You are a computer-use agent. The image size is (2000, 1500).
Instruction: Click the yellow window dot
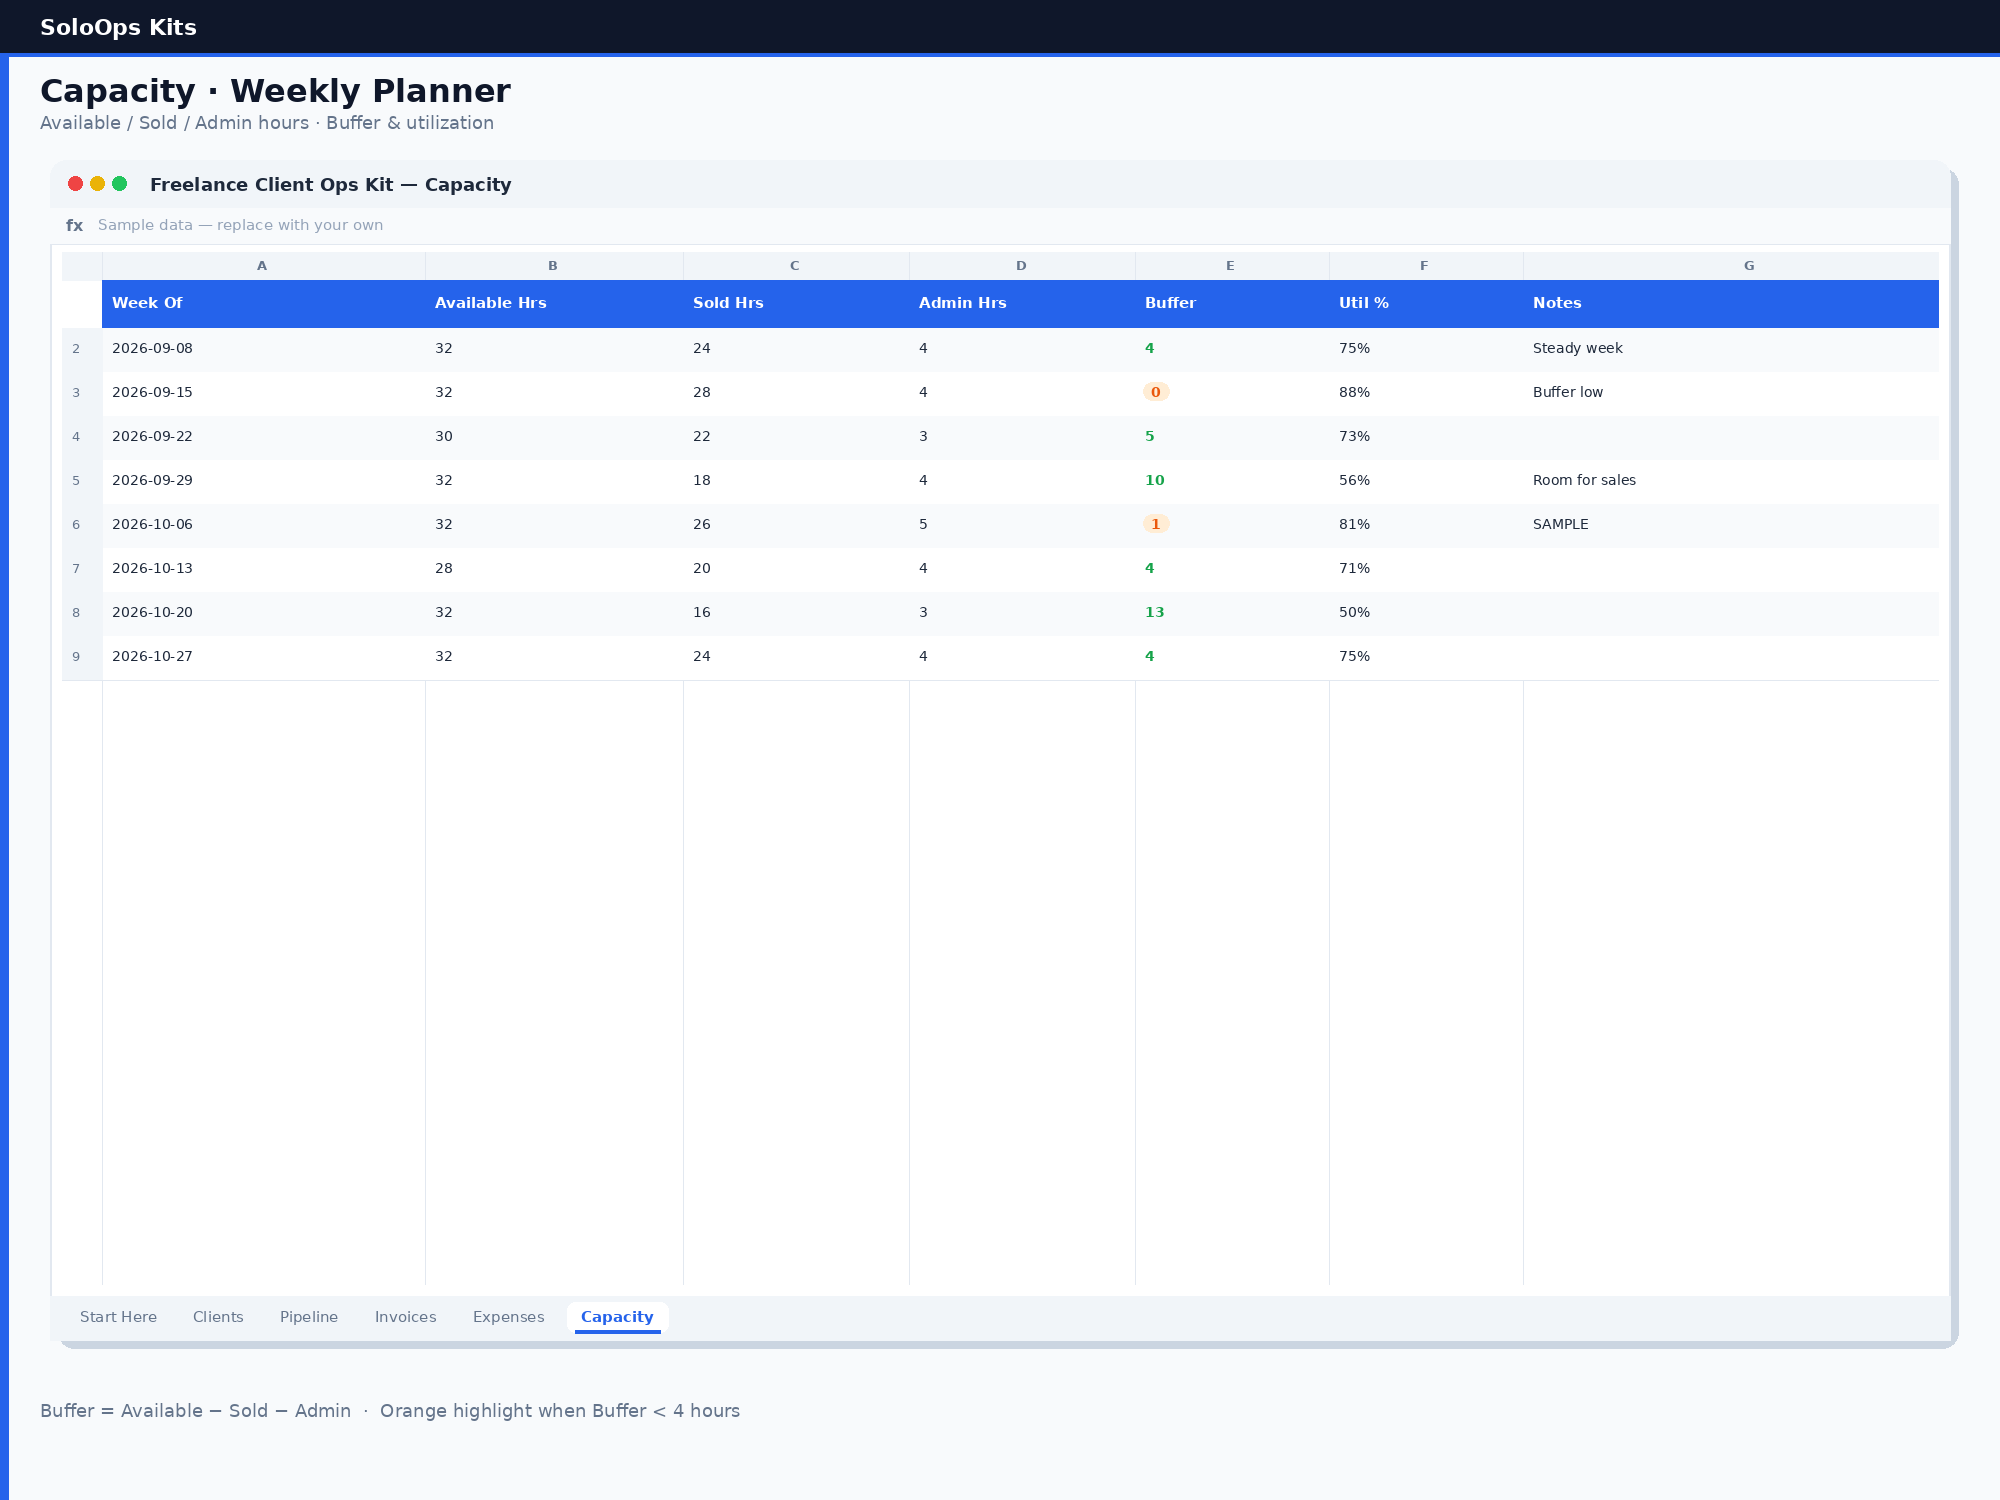coord(97,184)
